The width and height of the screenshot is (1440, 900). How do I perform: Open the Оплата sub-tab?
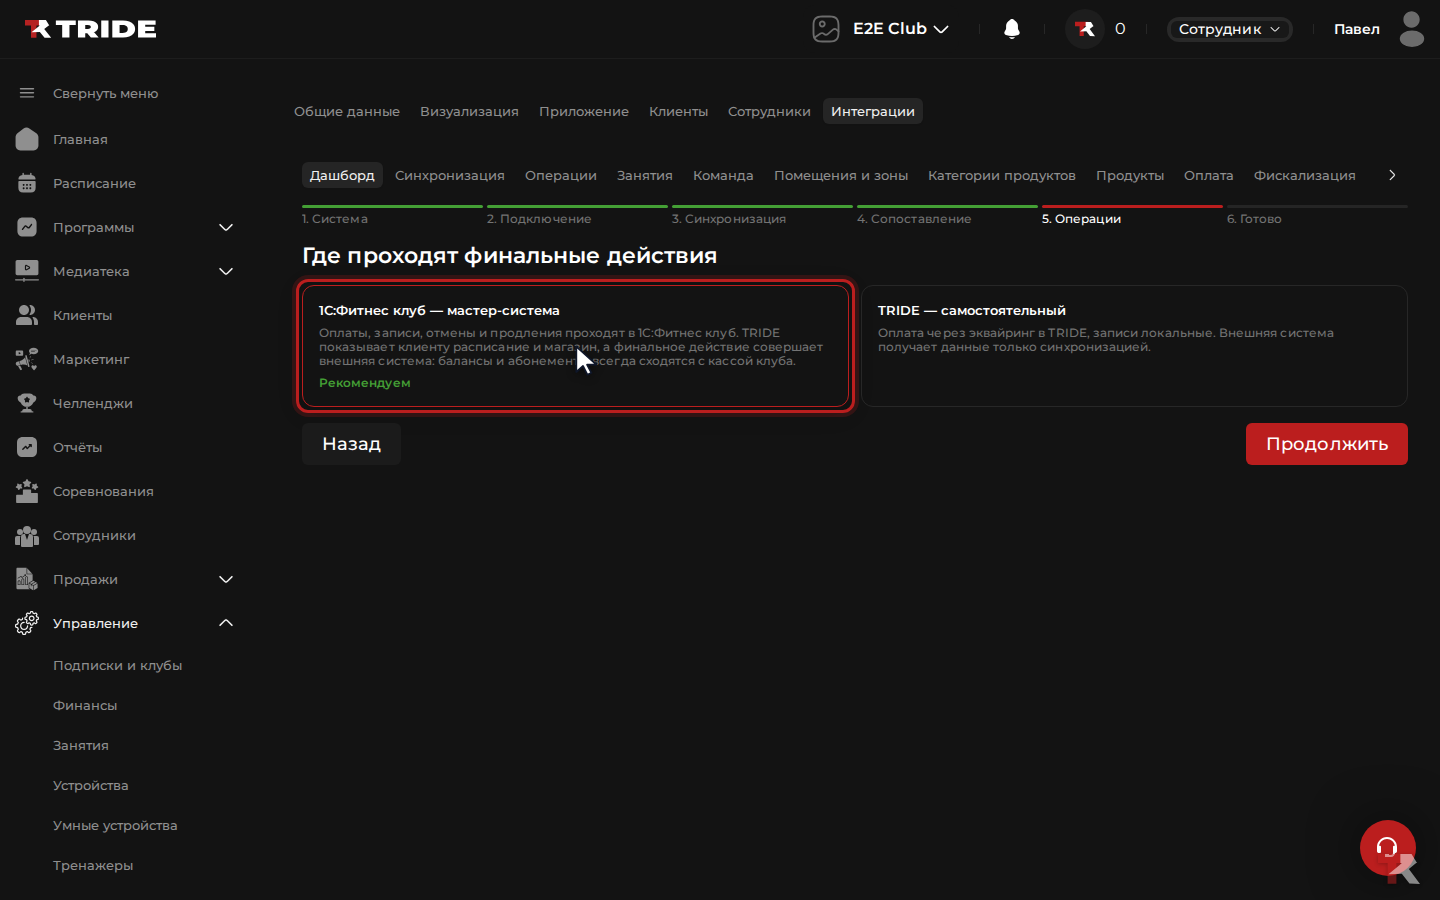click(1209, 175)
